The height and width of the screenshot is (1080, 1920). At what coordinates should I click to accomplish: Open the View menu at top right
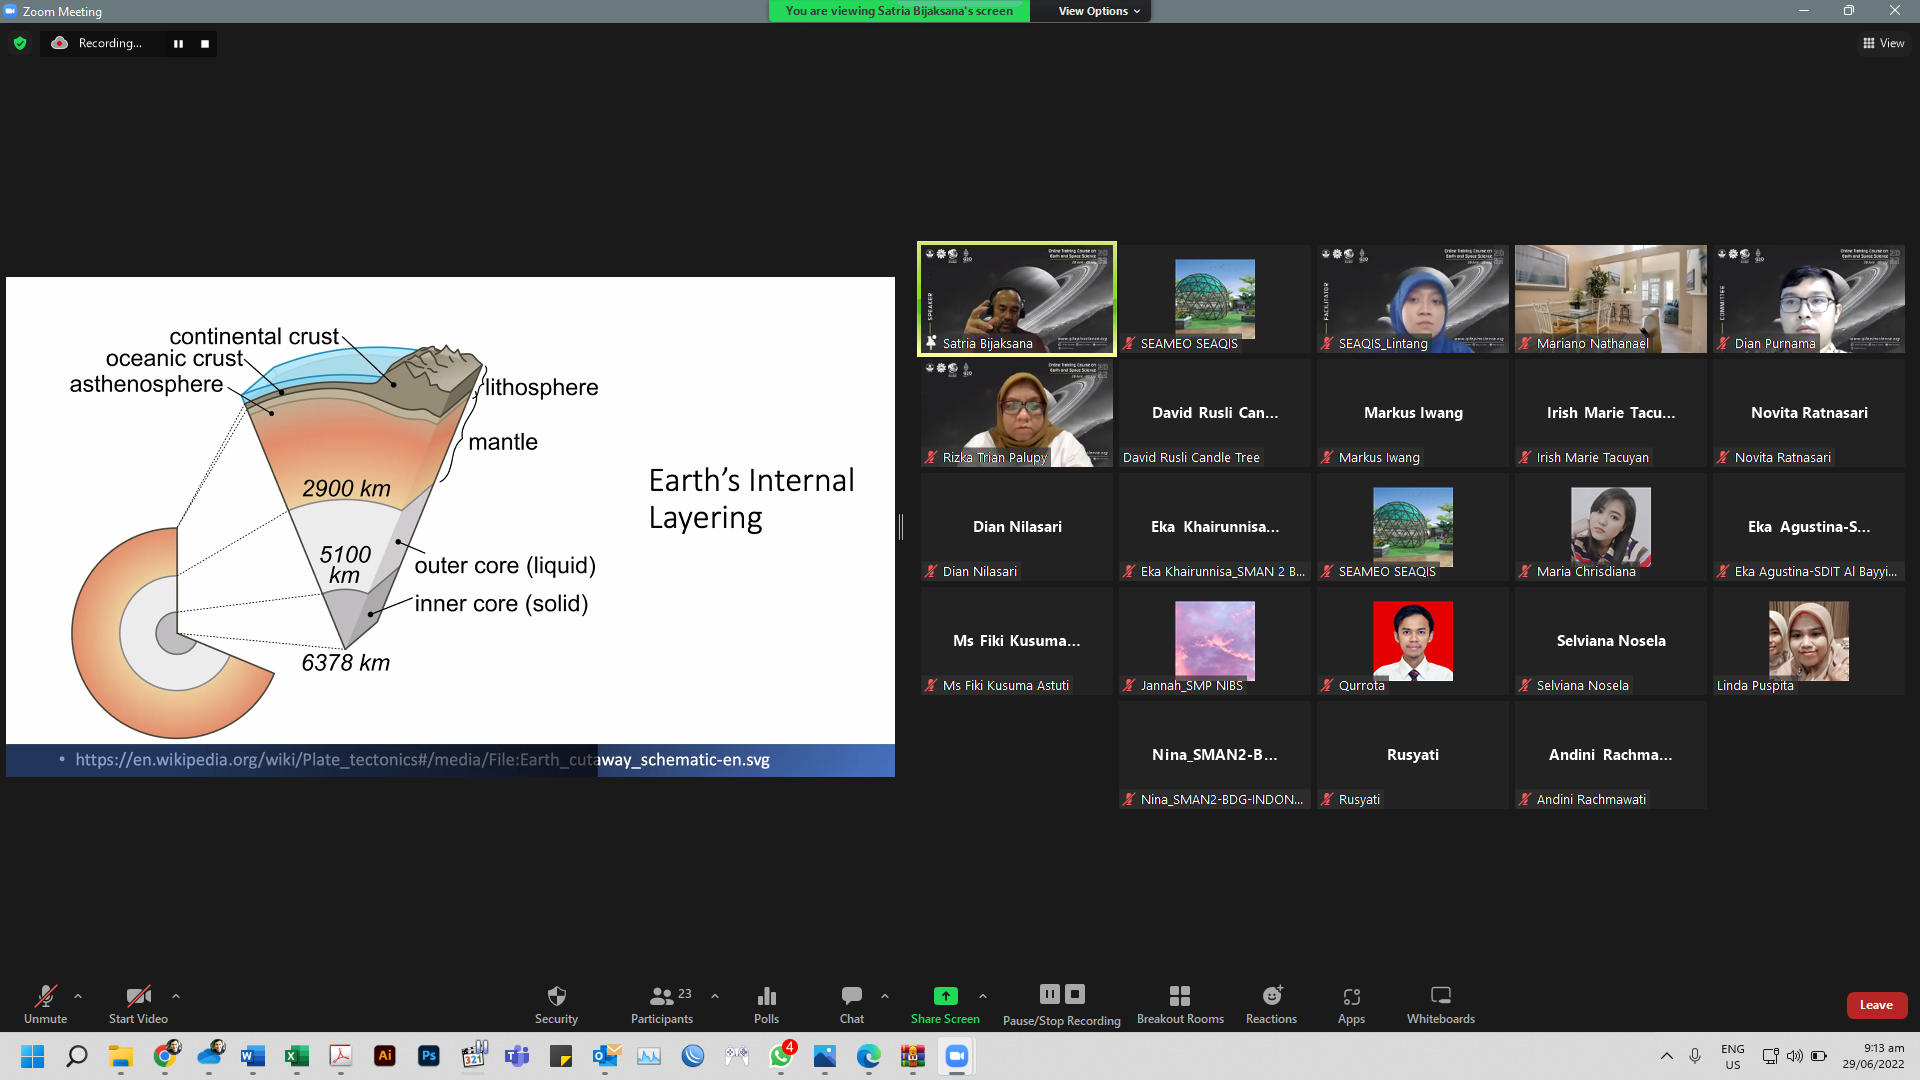coord(1884,43)
